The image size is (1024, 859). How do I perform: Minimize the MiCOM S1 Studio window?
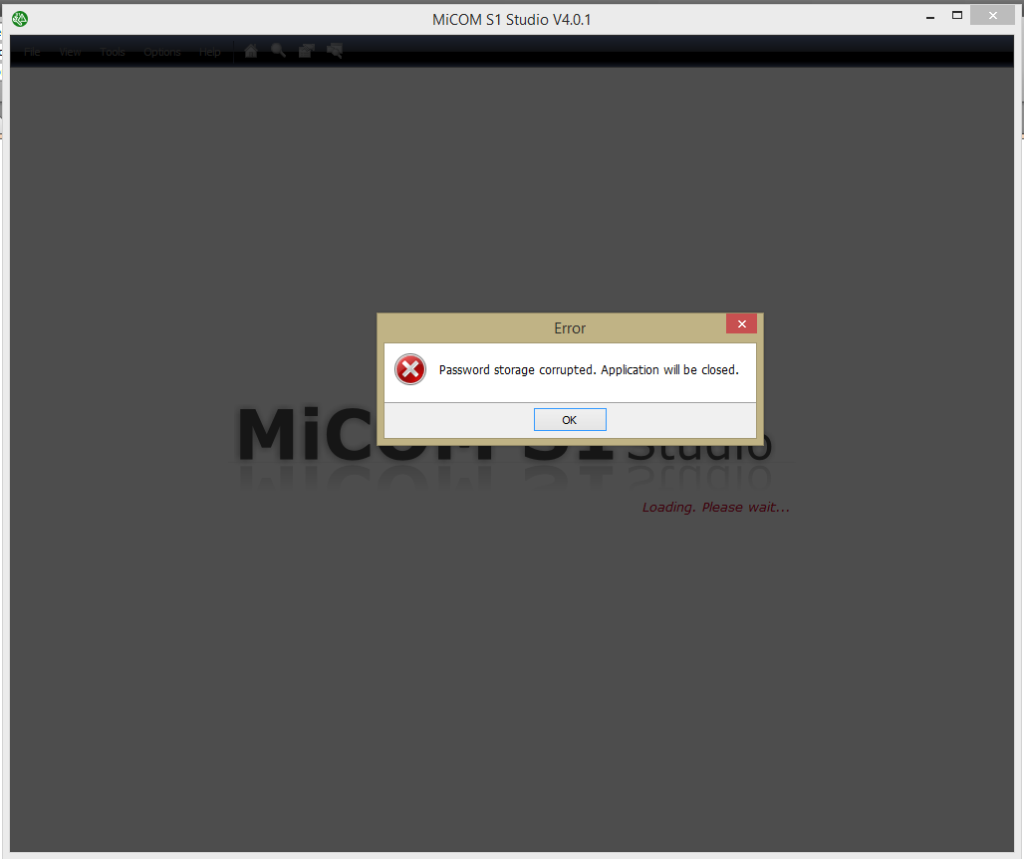coord(930,16)
